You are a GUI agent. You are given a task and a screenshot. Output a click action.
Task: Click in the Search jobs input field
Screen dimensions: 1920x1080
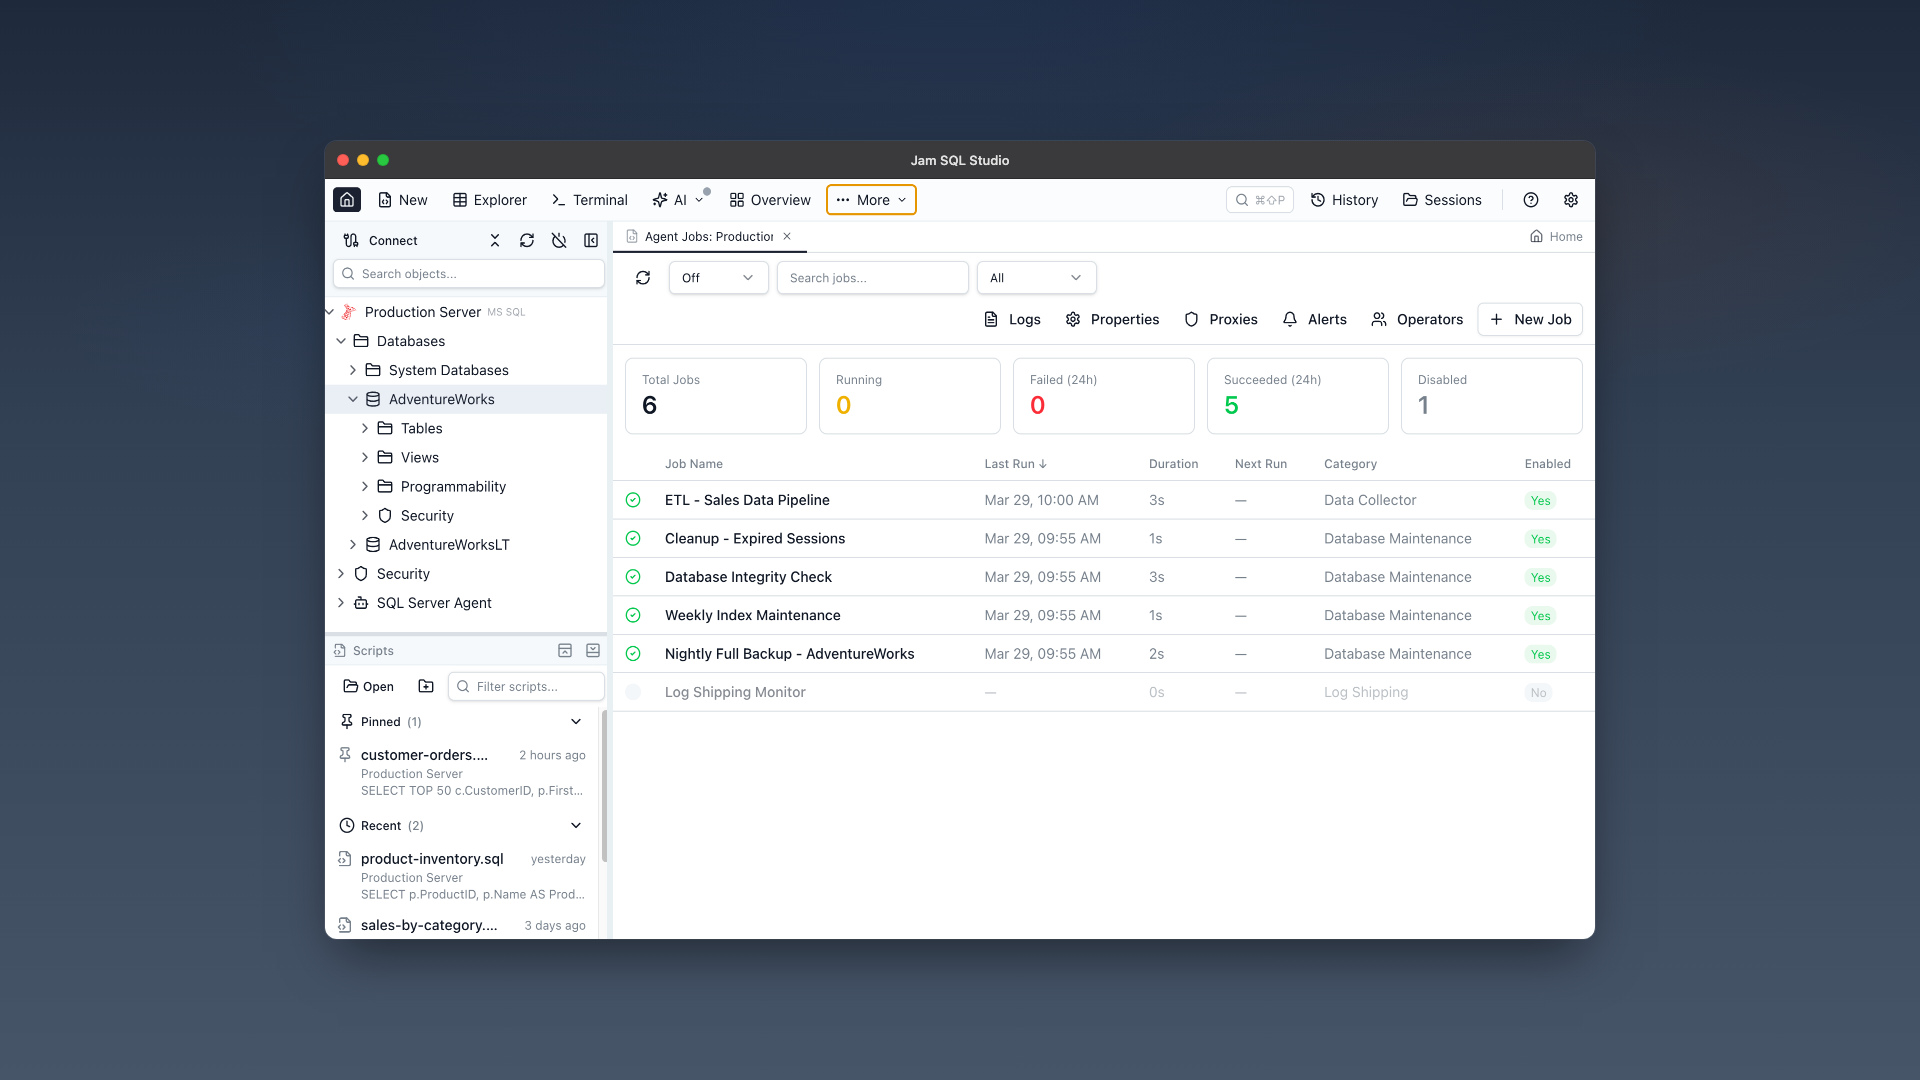pyautogui.click(x=872, y=277)
